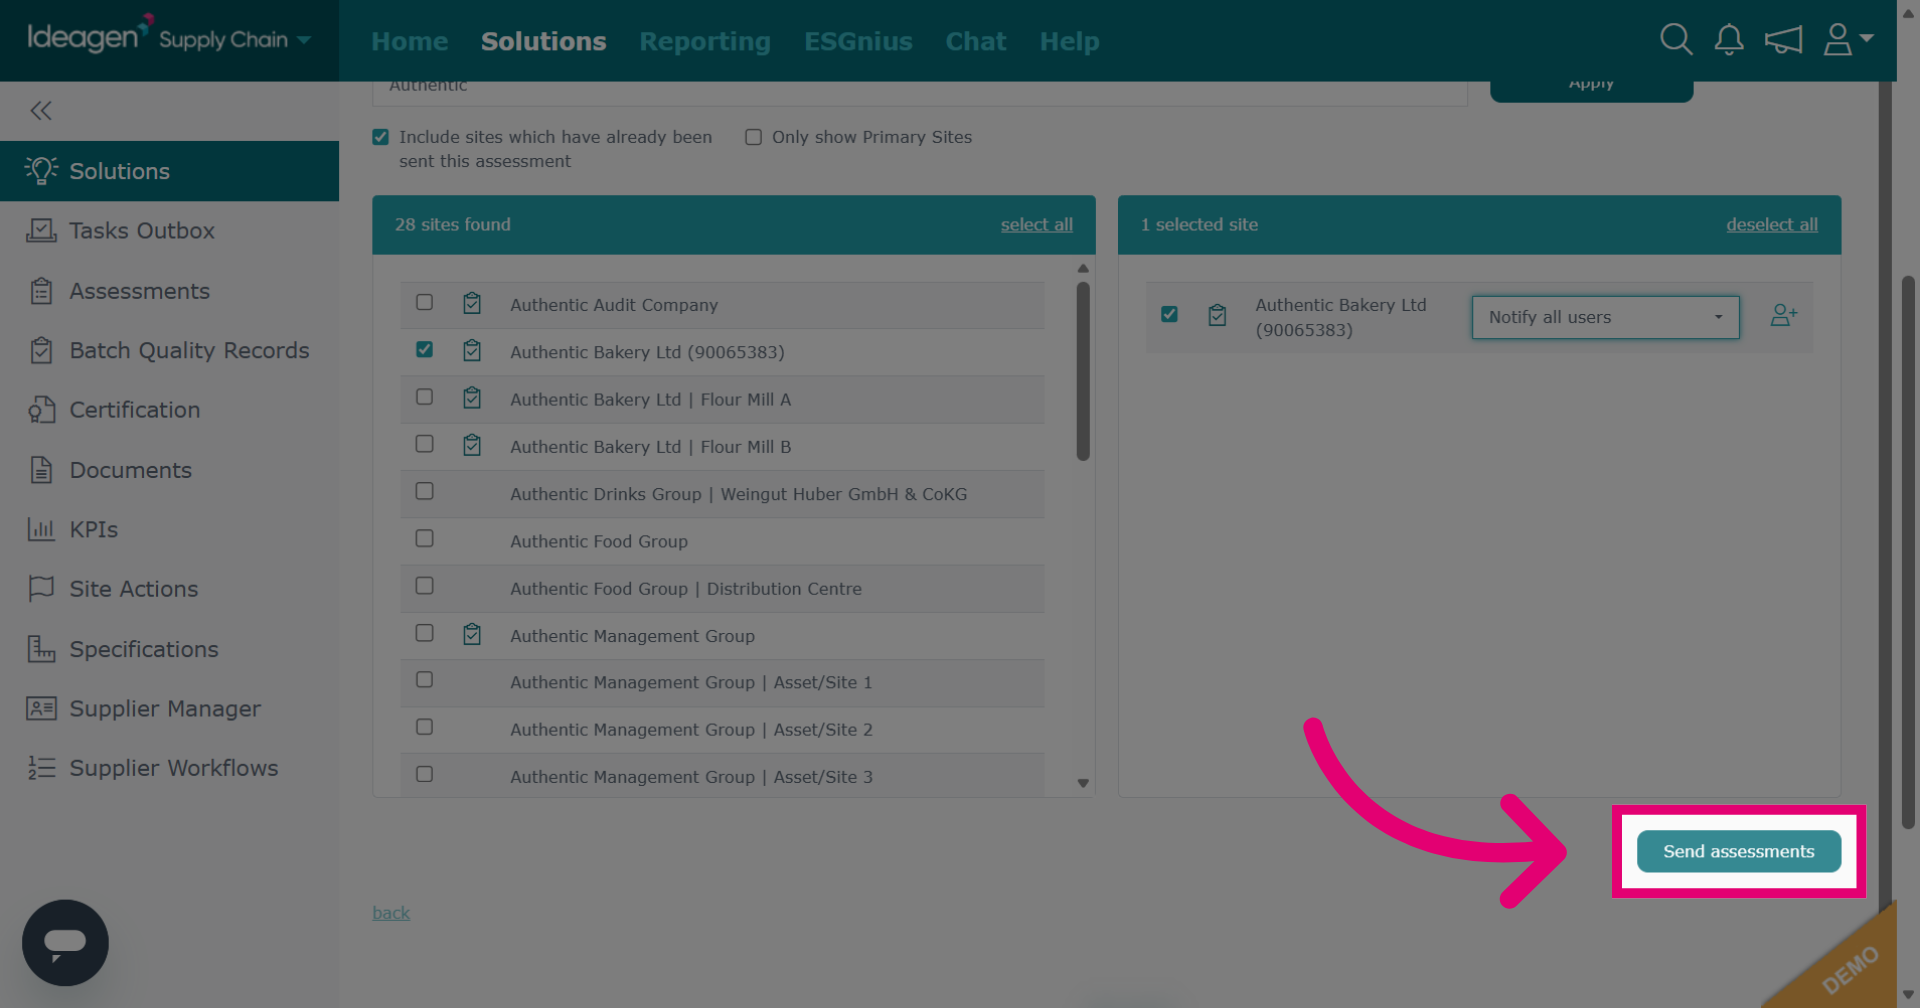Screen dimensions: 1920x1008
Task: Click the sites list scrollbar thumb
Action: click(x=1083, y=372)
